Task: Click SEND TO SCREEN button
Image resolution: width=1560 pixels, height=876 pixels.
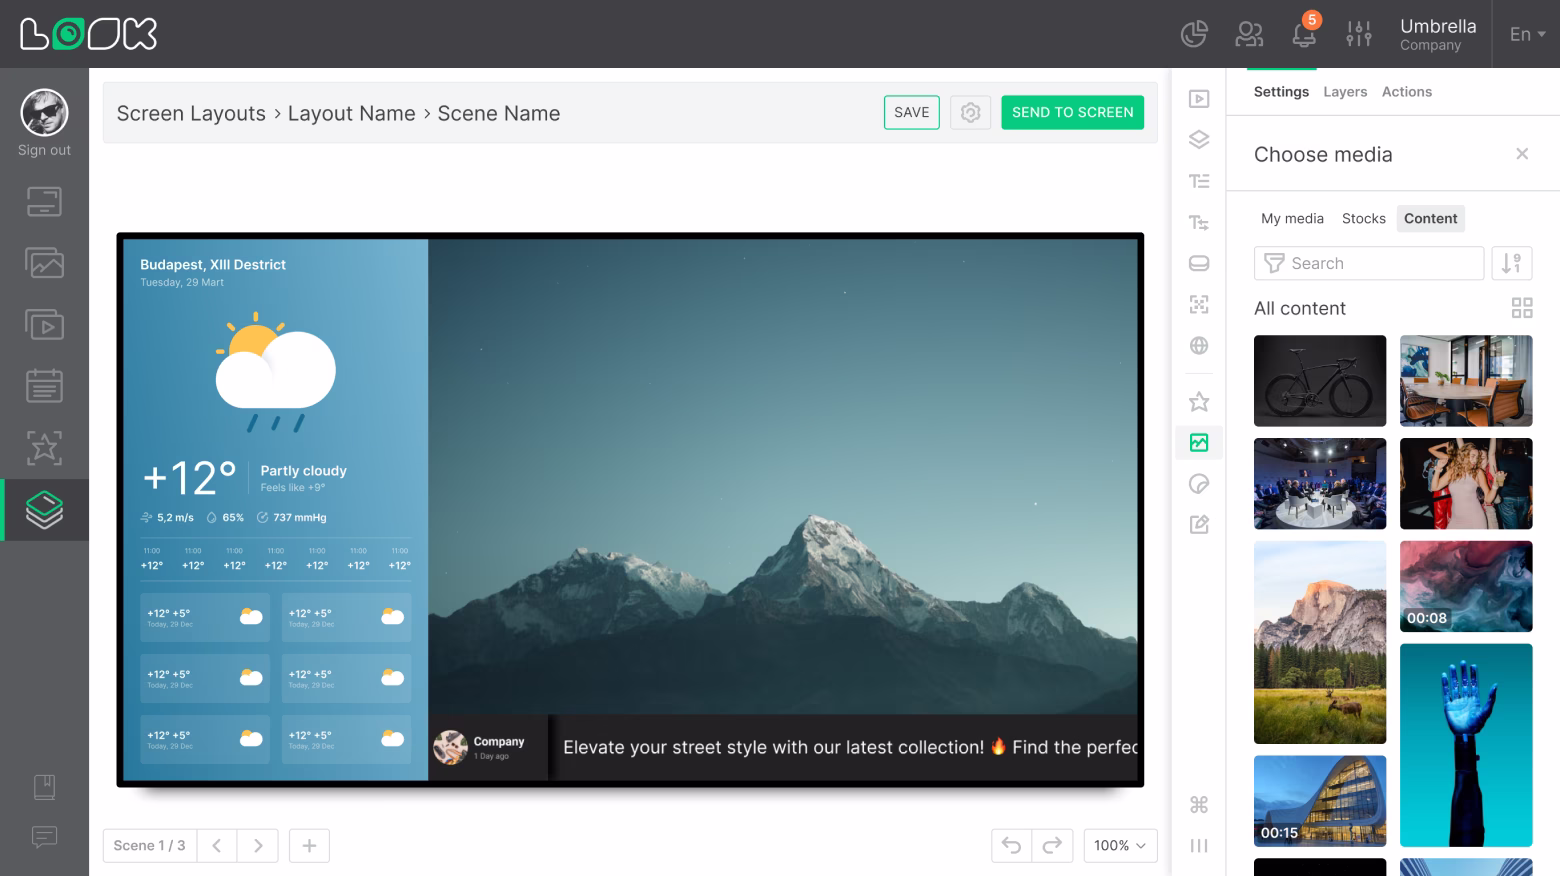Action: point(1072,112)
